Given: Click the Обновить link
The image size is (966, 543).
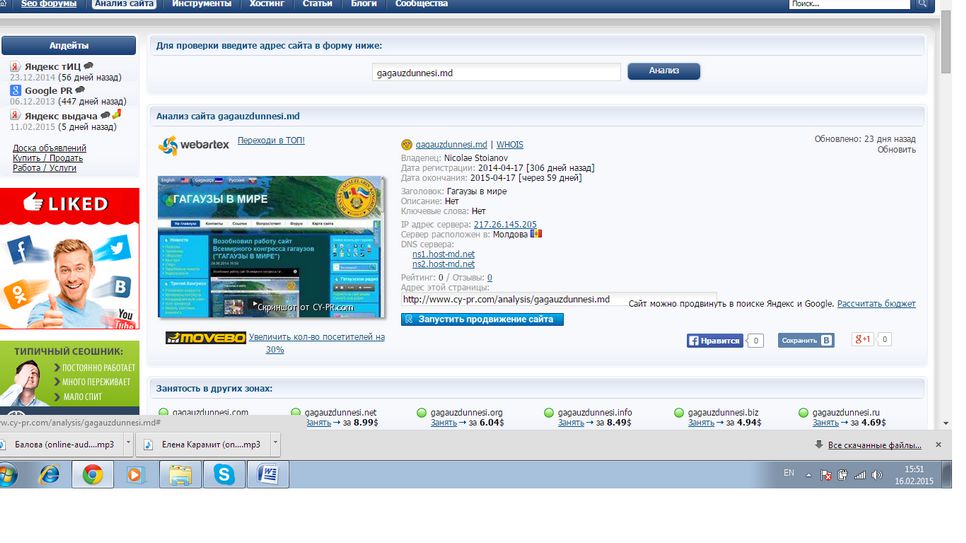Looking at the screenshot, I should coord(896,149).
